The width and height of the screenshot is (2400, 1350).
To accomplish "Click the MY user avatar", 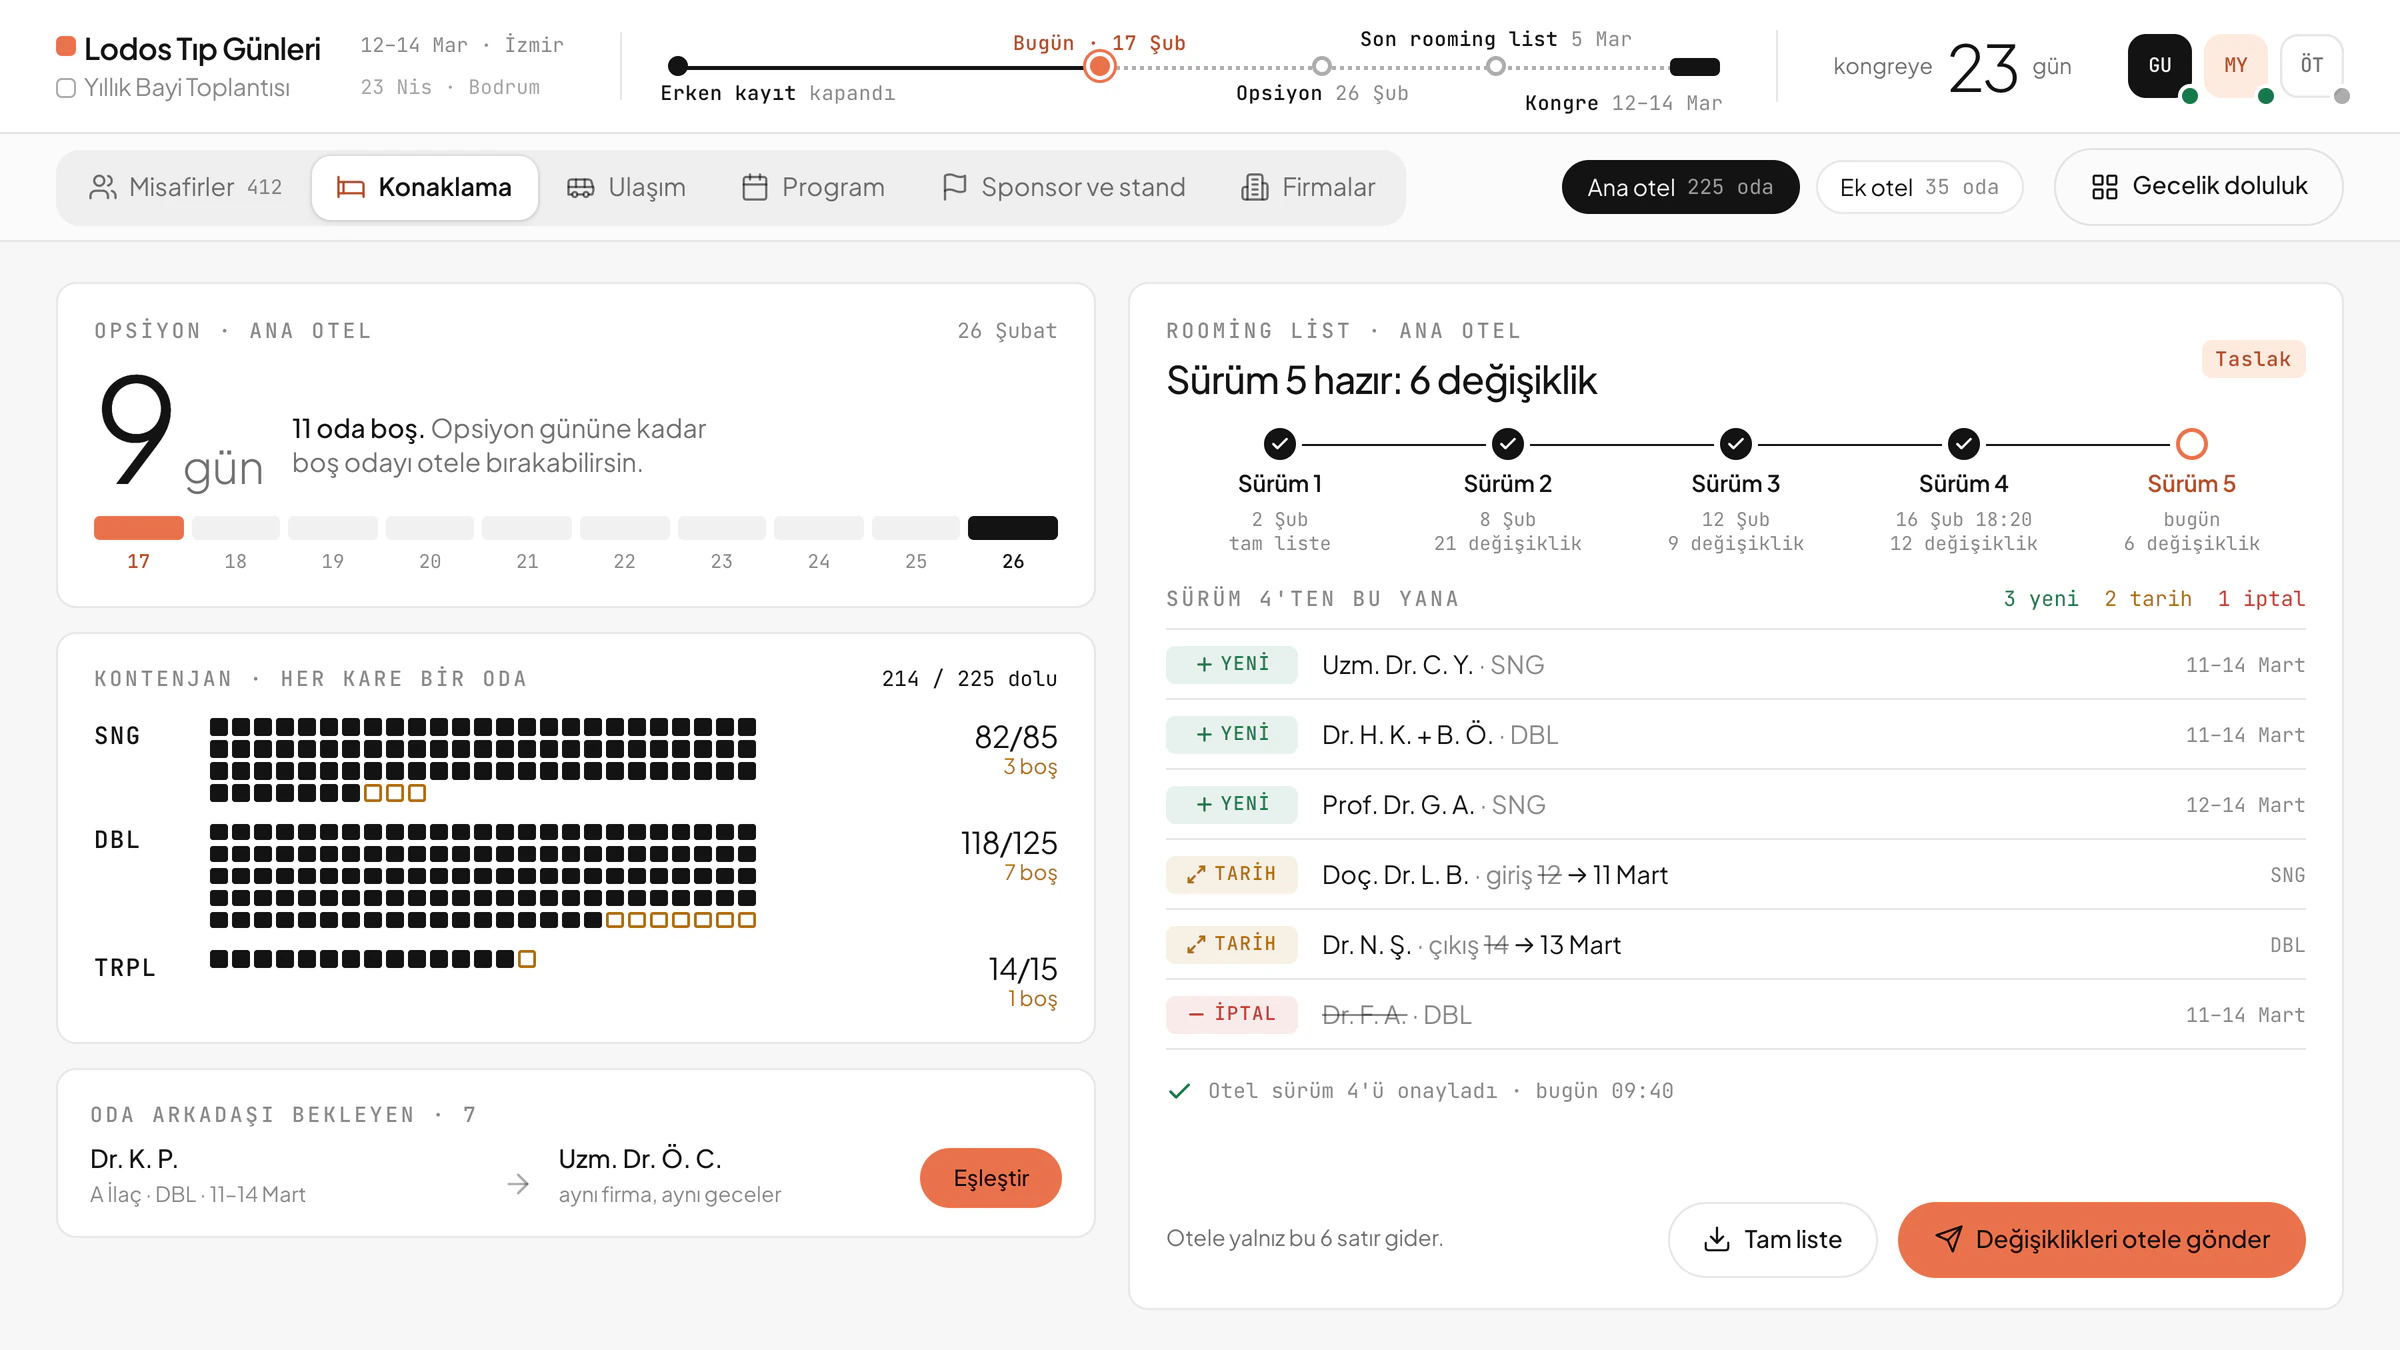I will (2236, 65).
